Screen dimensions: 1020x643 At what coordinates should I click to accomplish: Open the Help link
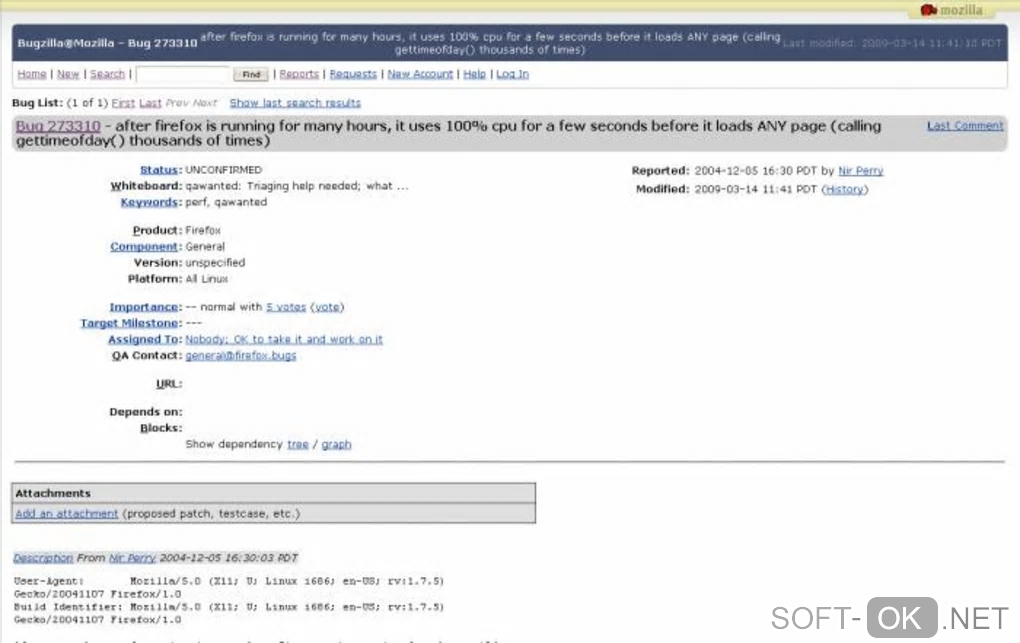(474, 74)
